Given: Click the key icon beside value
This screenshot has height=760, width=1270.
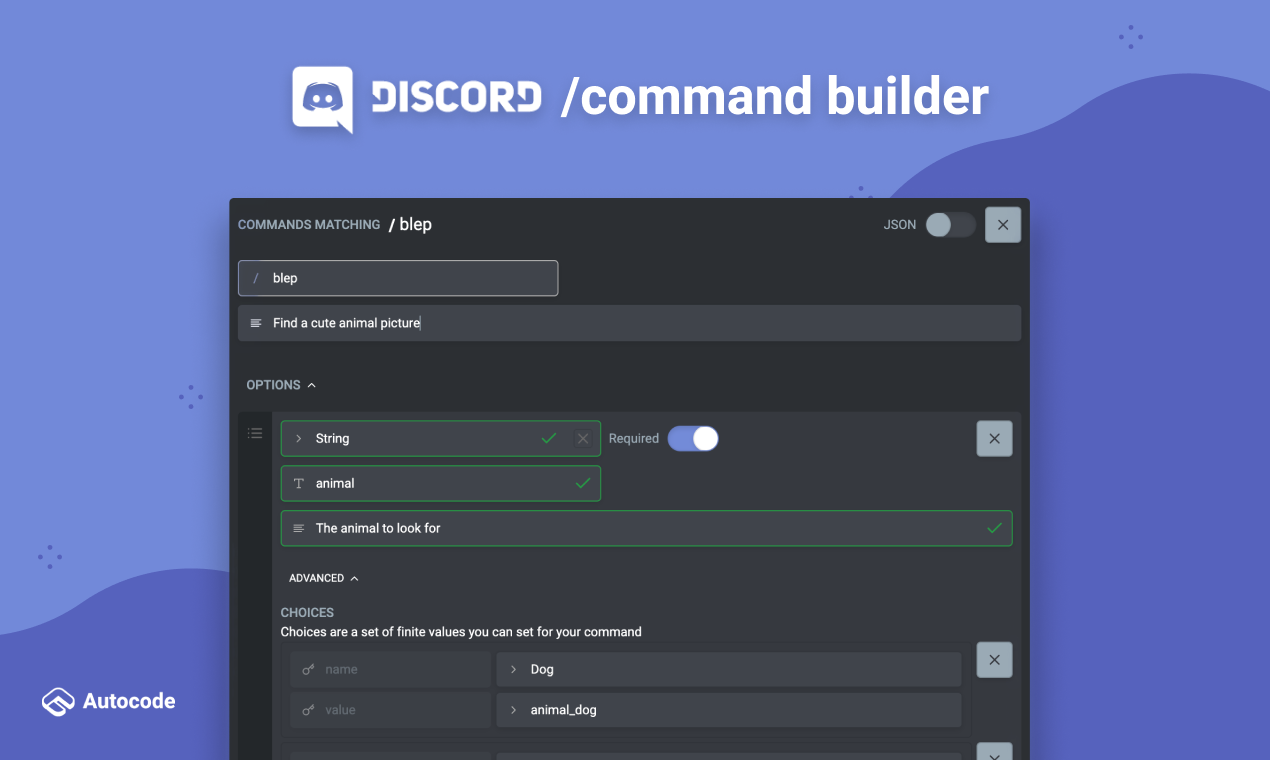Looking at the screenshot, I should (308, 710).
